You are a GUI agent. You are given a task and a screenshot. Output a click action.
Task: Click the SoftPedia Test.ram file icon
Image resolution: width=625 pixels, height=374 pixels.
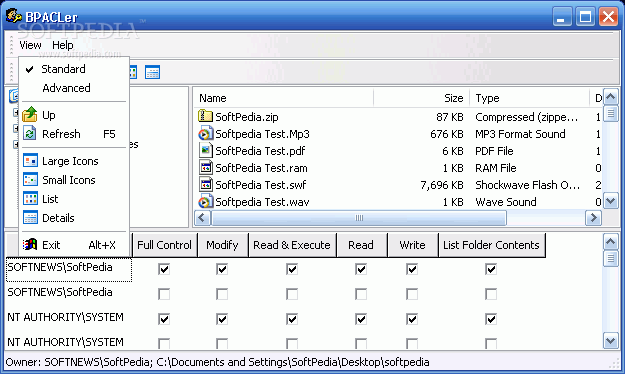pyautogui.click(x=205, y=168)
